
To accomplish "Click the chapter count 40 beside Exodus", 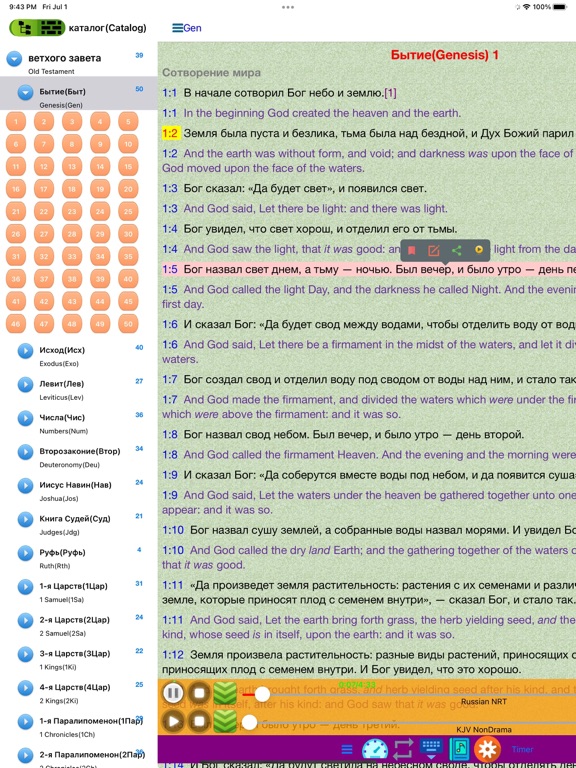I will (x=139, y=348).
